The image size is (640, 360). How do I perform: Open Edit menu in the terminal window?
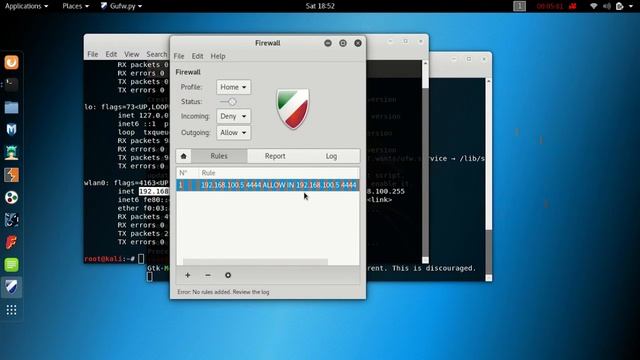(x=111, y=54)
